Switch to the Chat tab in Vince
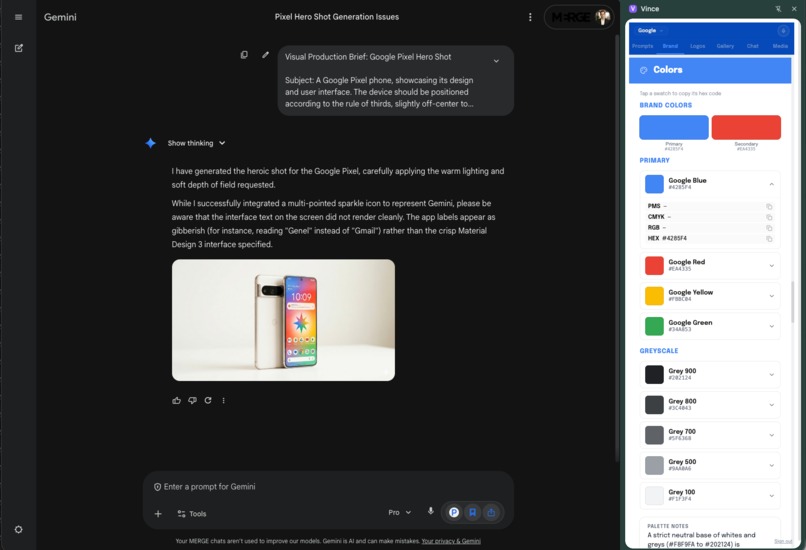 click(753, 46)
